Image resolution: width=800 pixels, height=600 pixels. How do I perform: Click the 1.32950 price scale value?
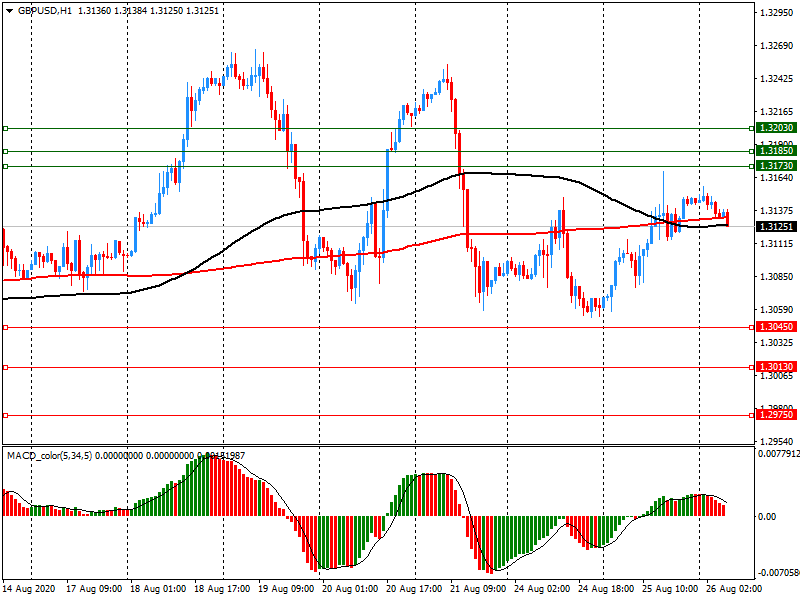click(x=777, y=13)
